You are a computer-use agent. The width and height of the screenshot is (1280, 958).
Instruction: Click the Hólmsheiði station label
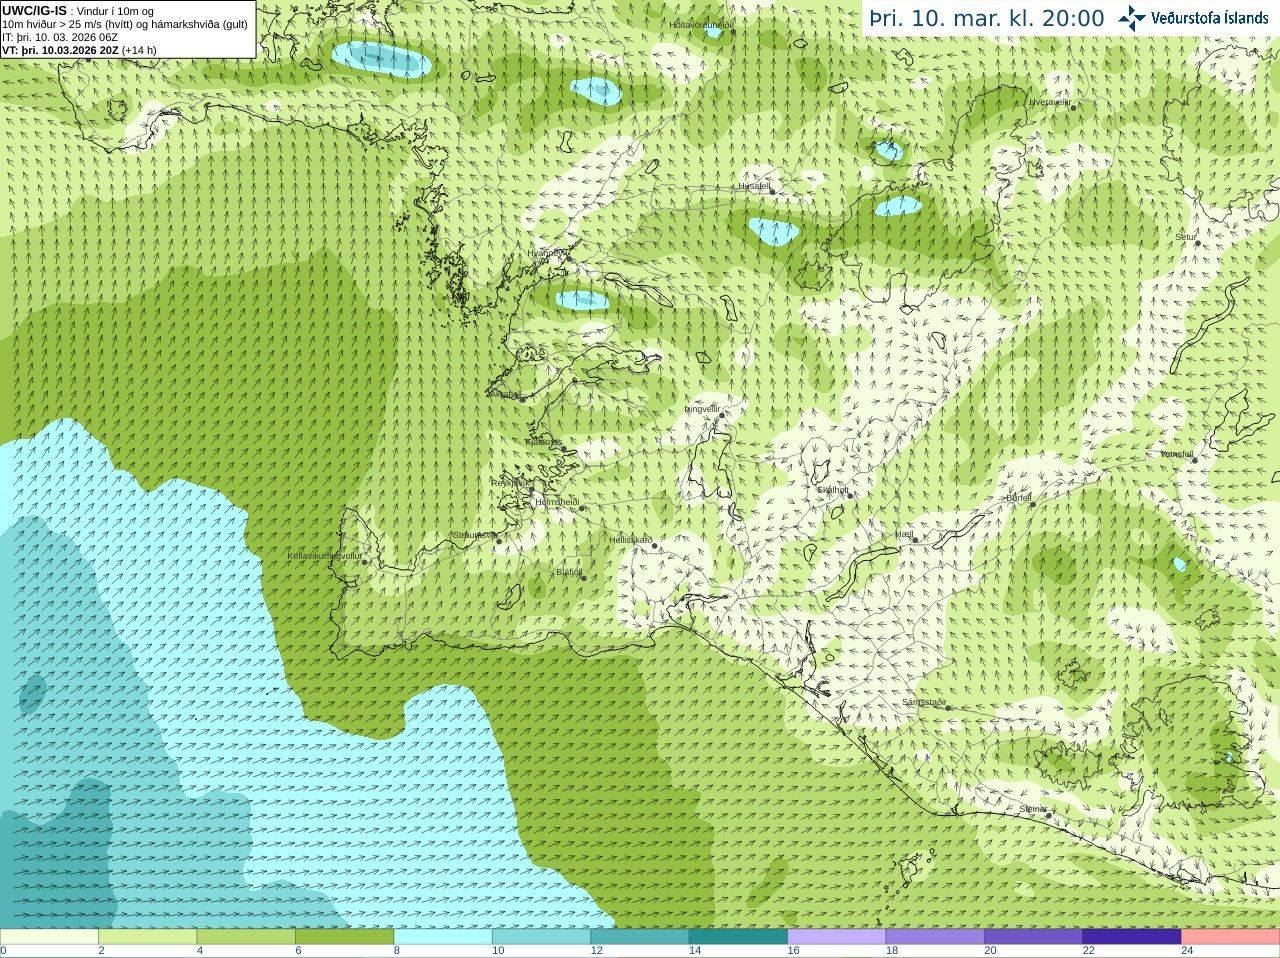pyautogui.click(x=557, y=502)
